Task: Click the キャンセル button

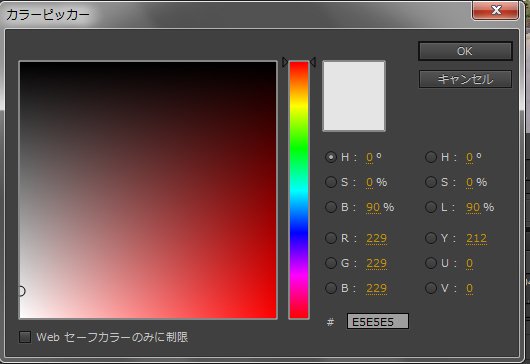Action: pyautogui.click(x=465, y=79)
